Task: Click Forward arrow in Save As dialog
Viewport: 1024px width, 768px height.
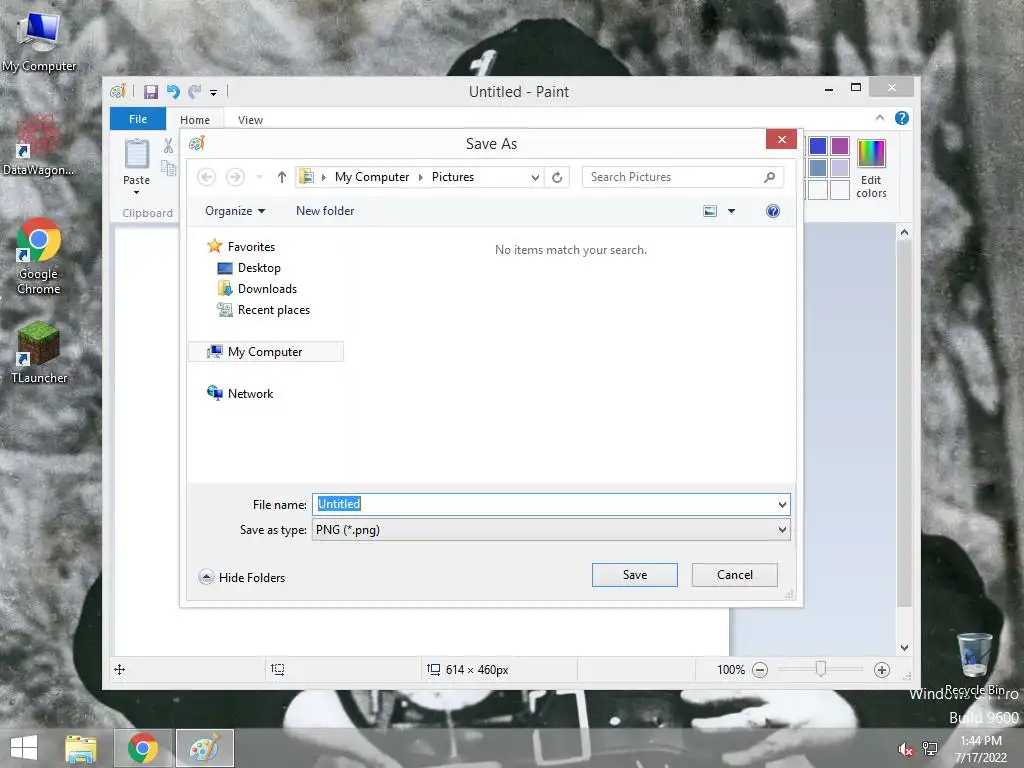Action: [x=235, y=177]
